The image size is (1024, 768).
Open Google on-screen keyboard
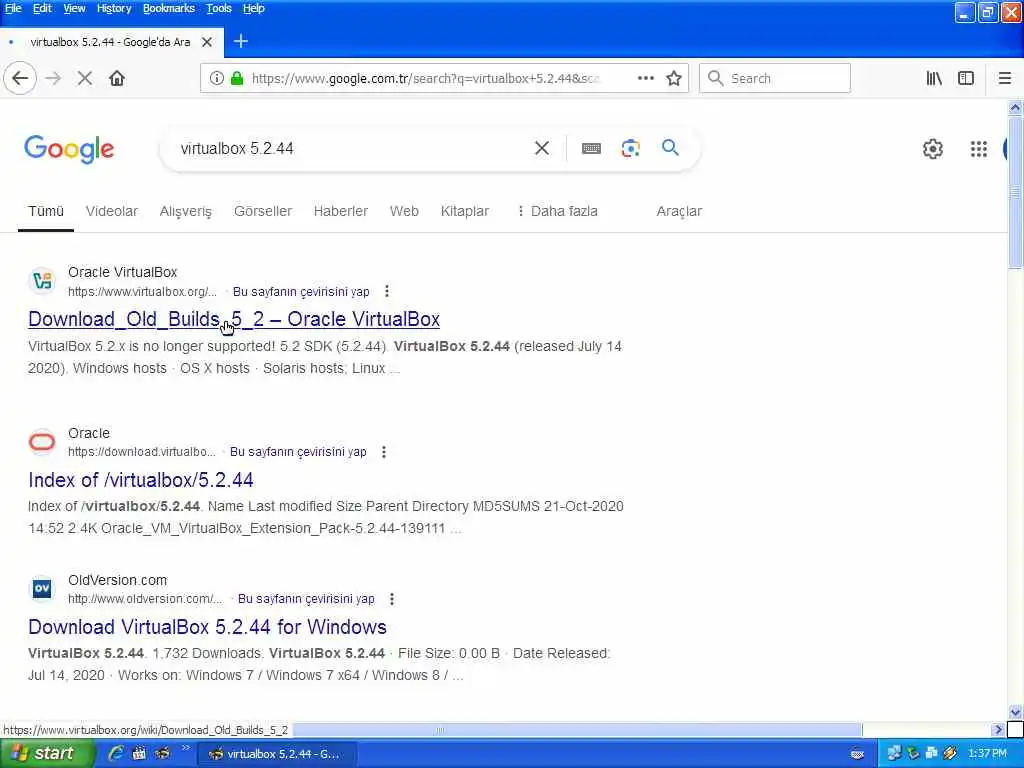point(591,148)
